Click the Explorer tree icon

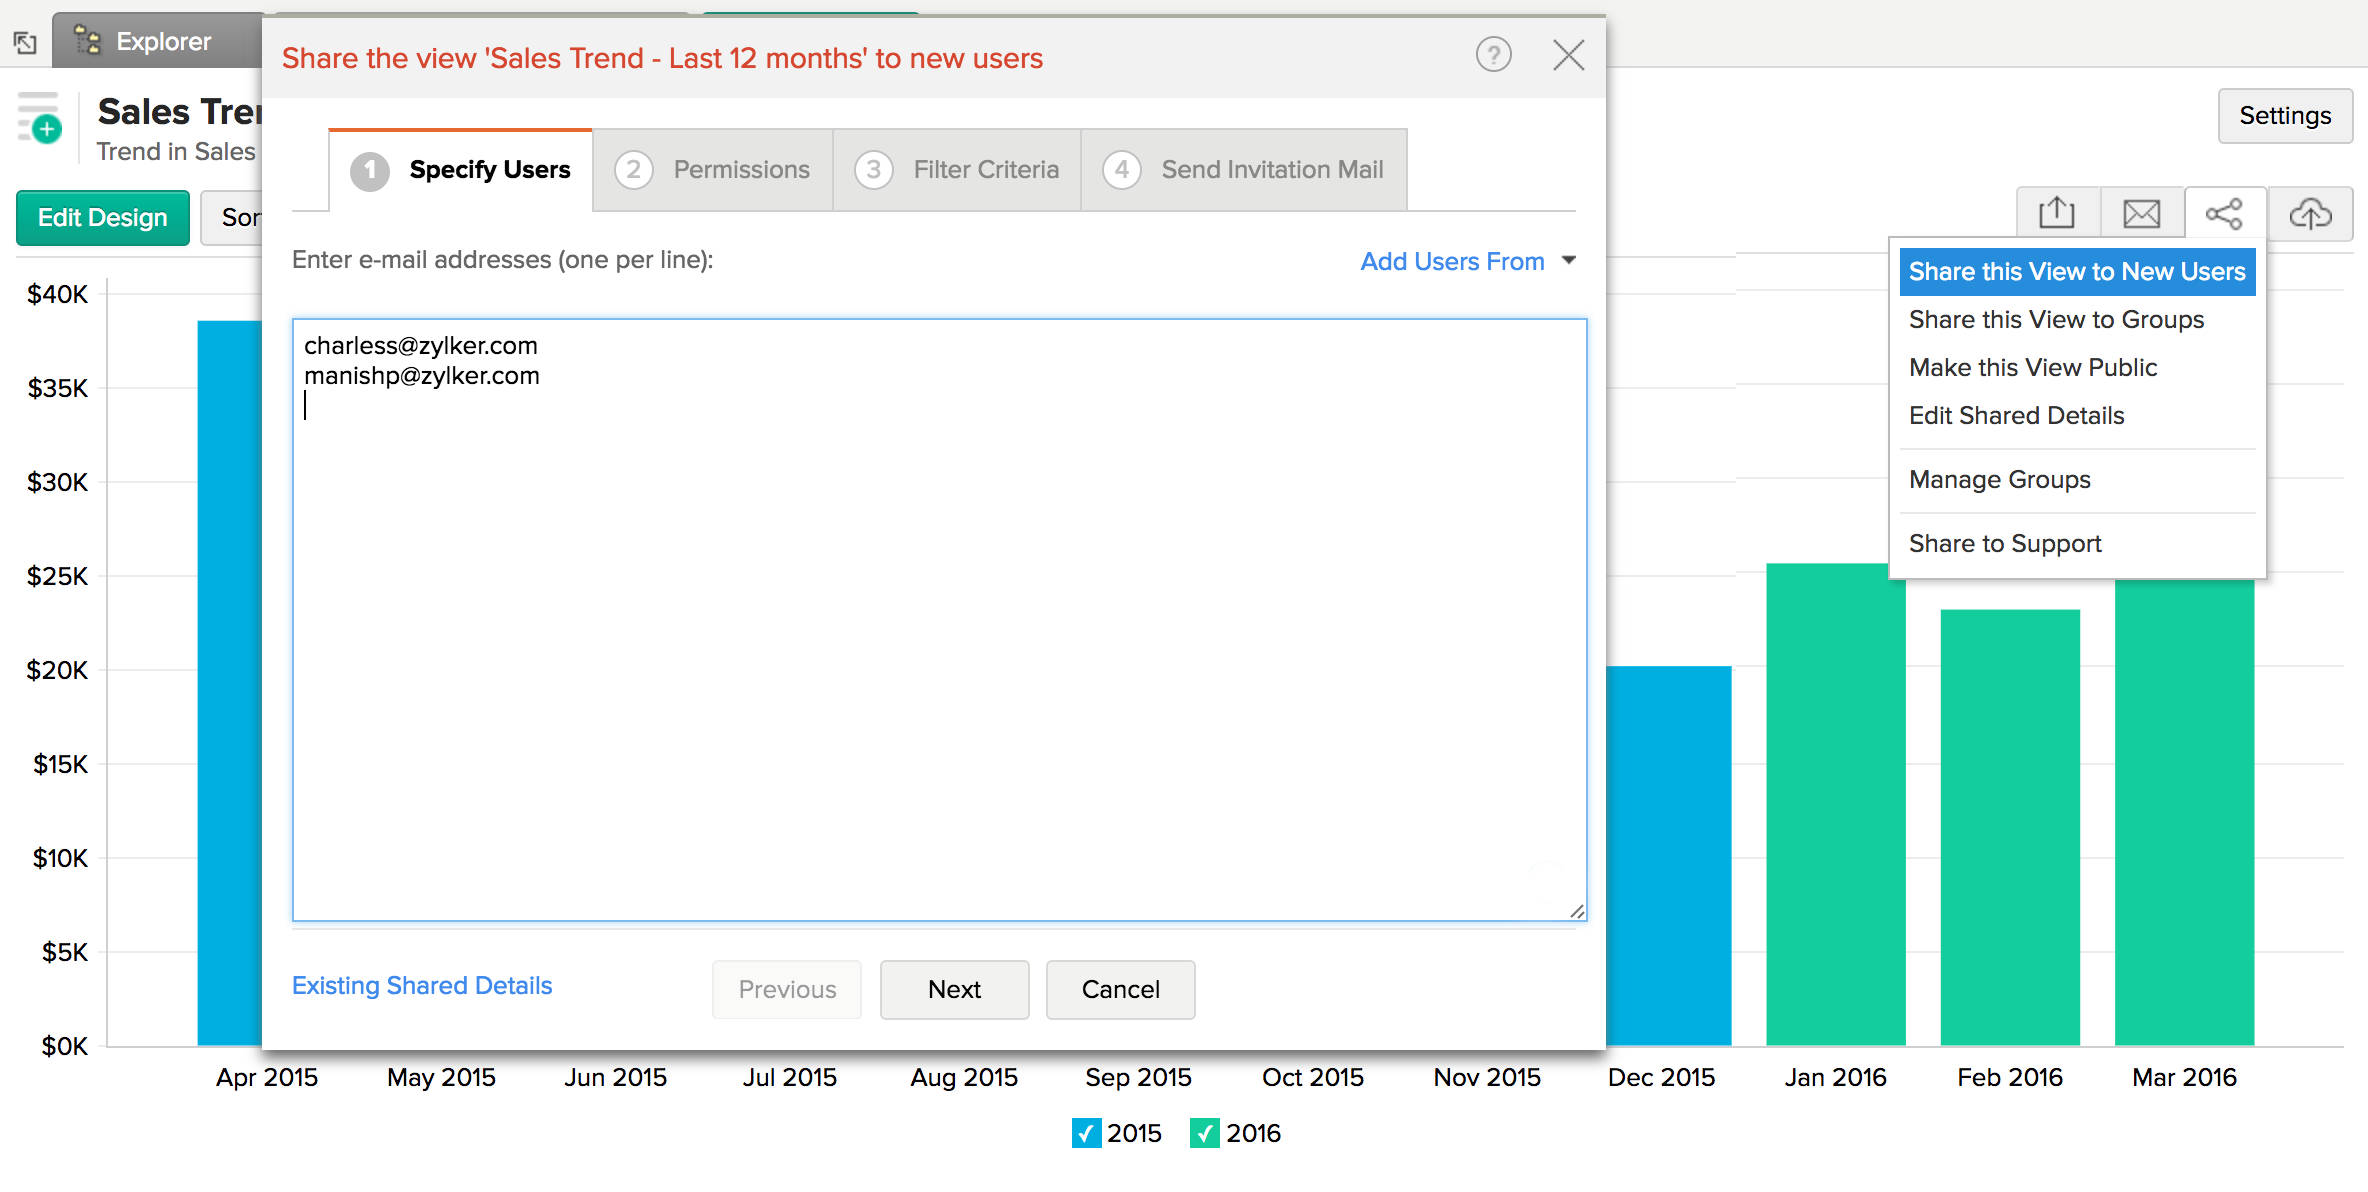tap(86, 40)
